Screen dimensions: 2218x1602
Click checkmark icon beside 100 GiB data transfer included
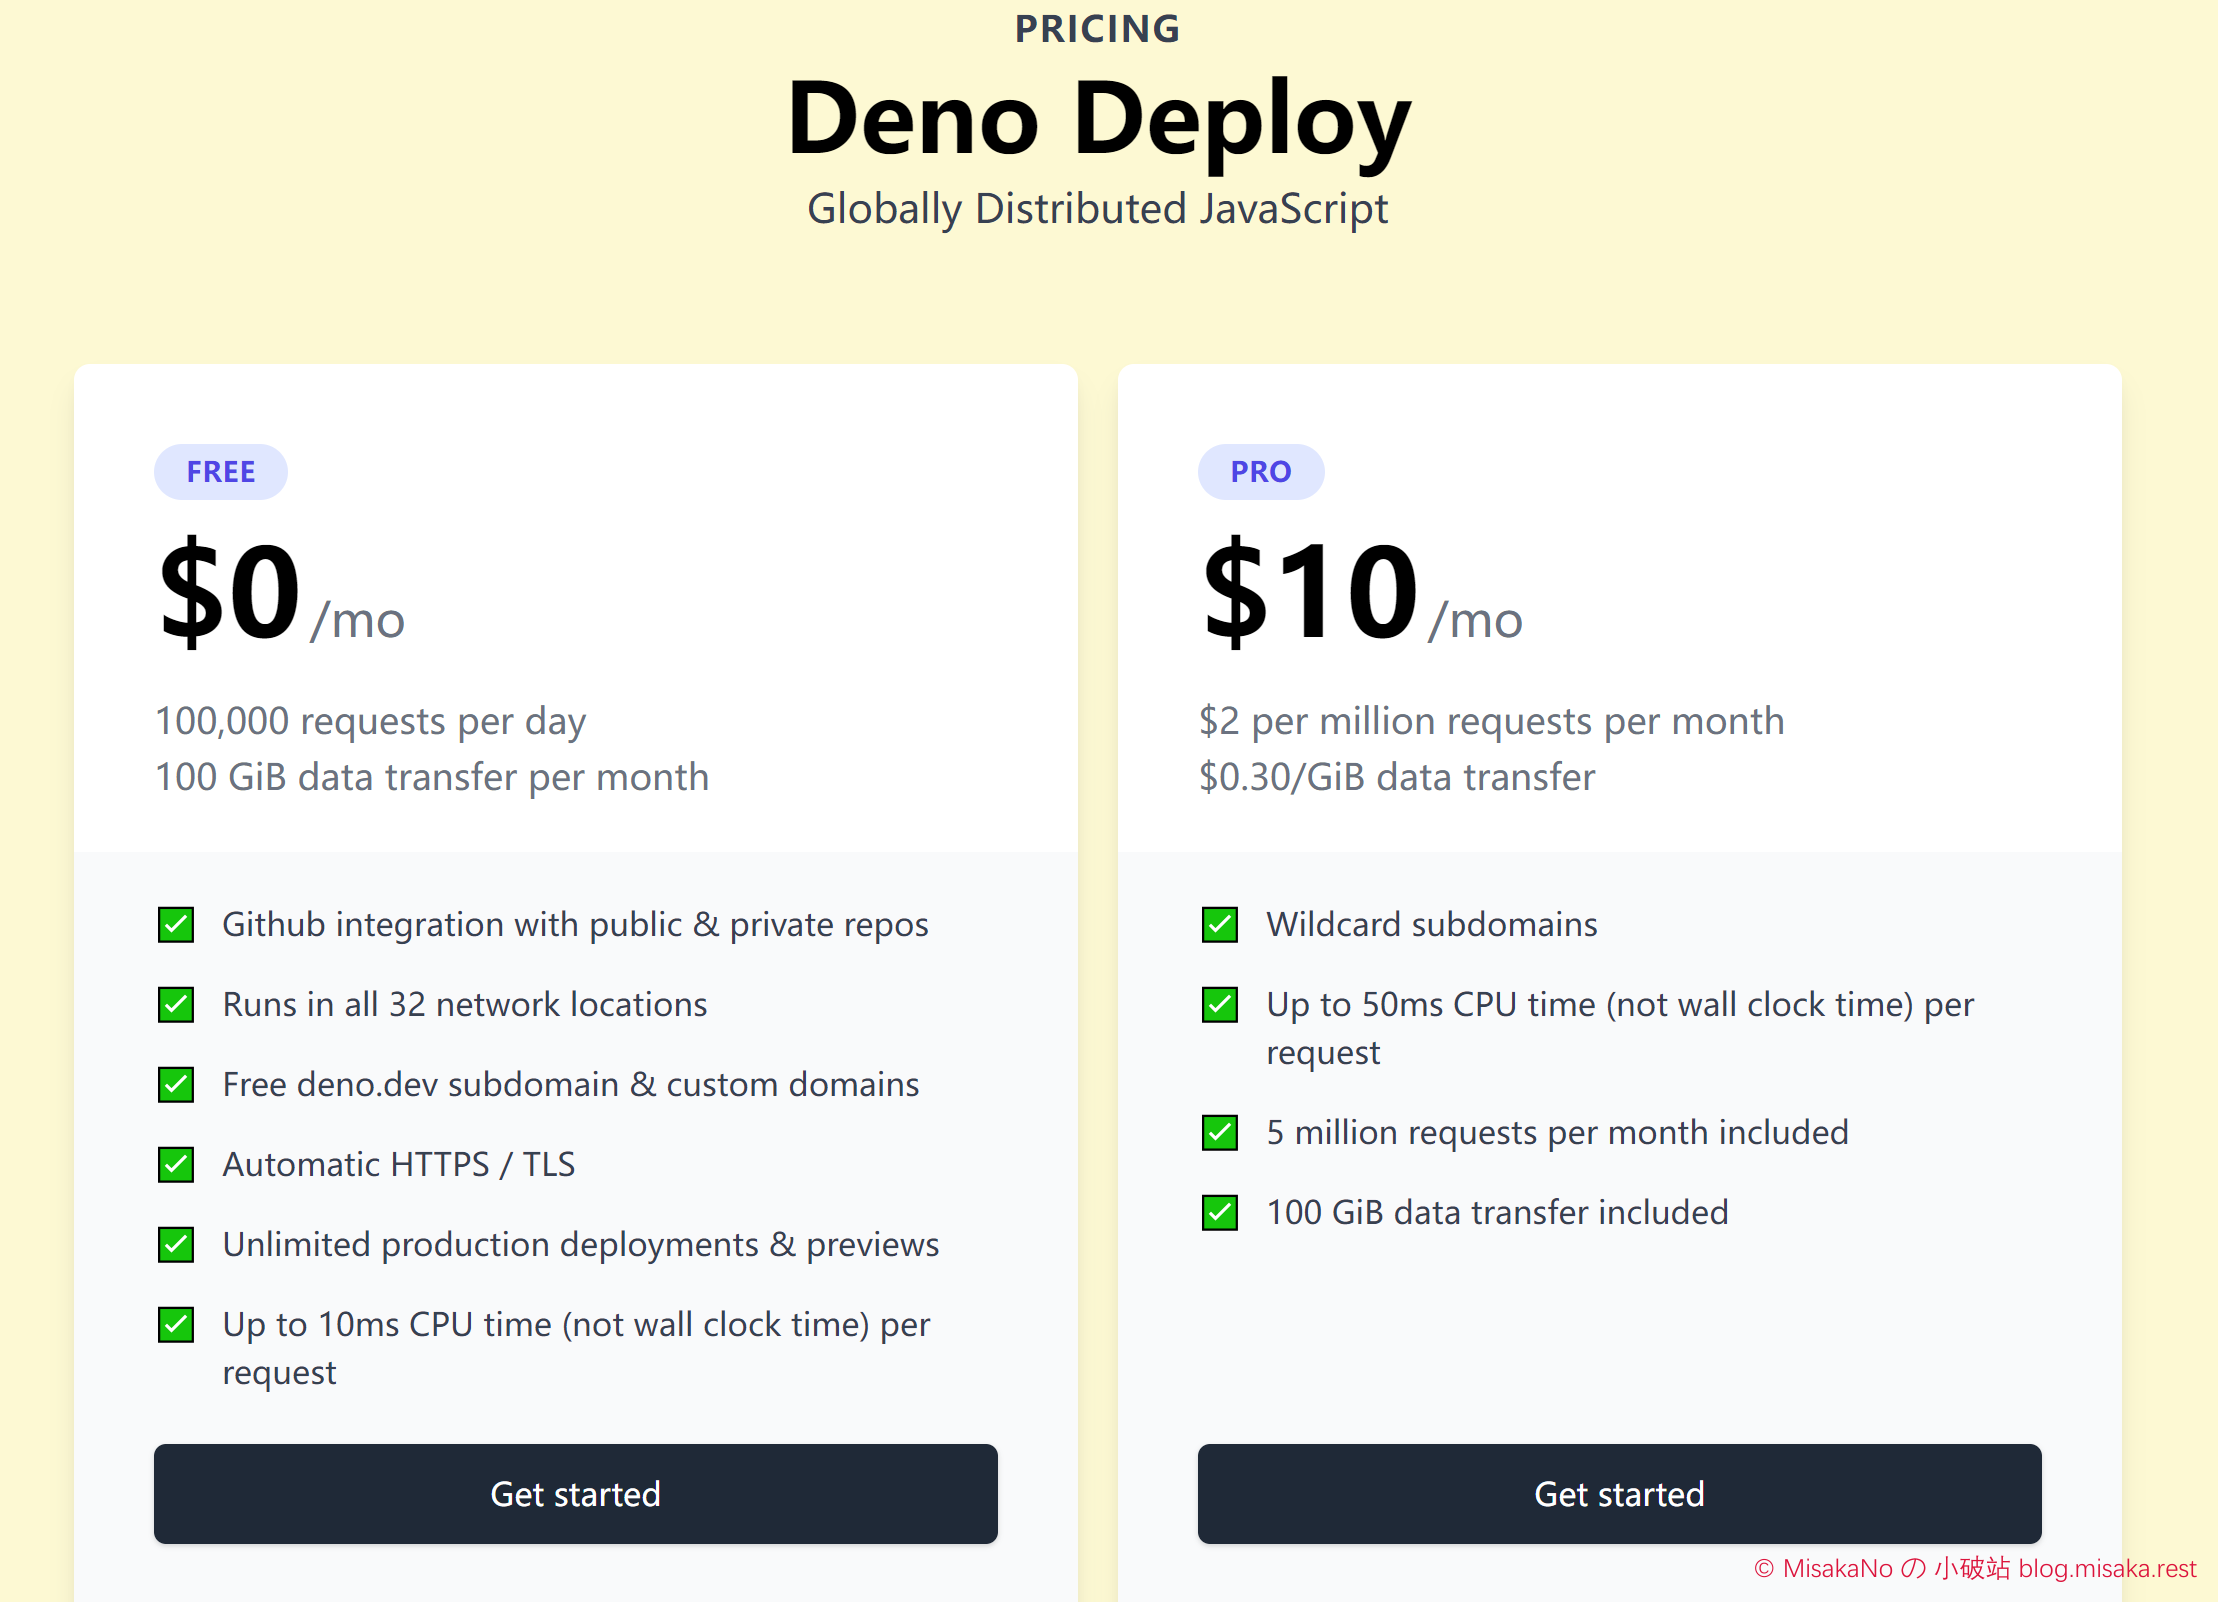1220,1212
